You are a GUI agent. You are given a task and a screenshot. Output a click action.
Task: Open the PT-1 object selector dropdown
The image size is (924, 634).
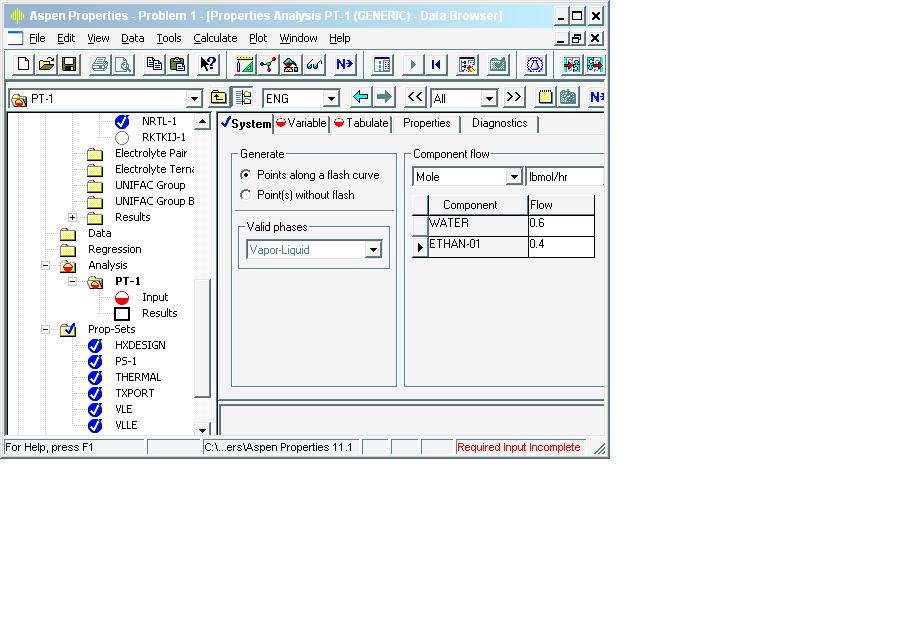coord(194,99)
